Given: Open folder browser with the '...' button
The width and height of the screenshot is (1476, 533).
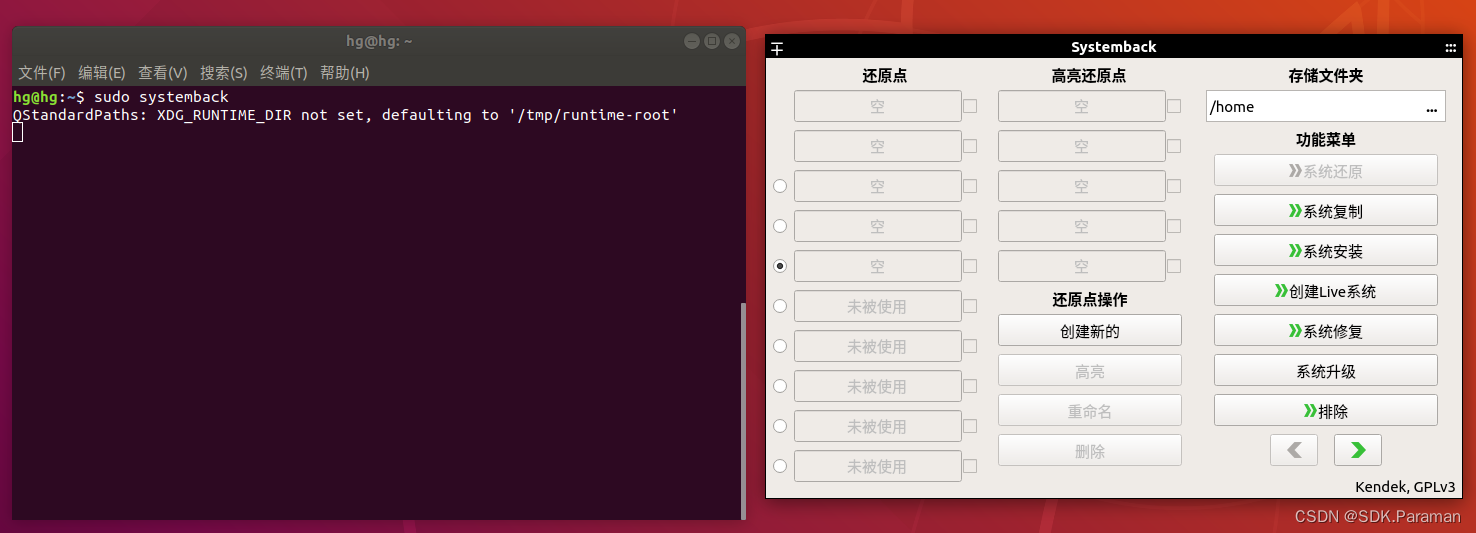Looking at the screenshot, I should (1432, 107).
